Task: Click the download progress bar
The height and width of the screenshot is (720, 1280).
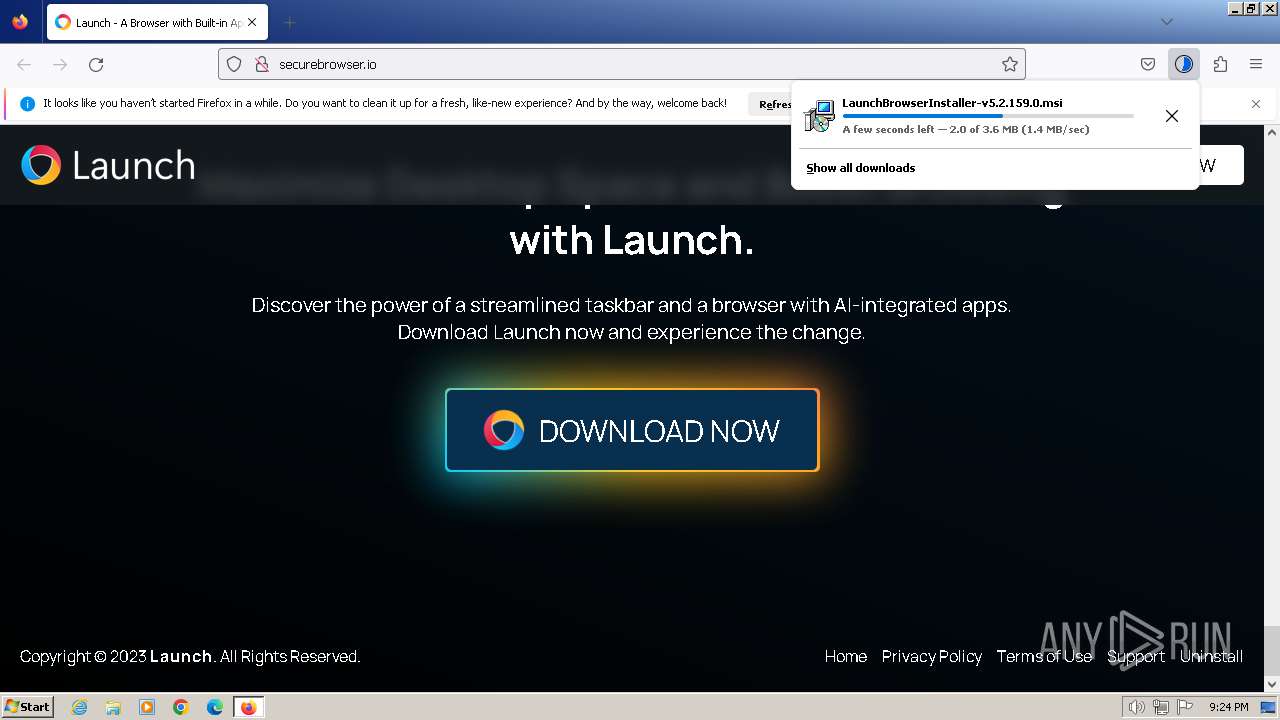Action: [x=988, y=116]
